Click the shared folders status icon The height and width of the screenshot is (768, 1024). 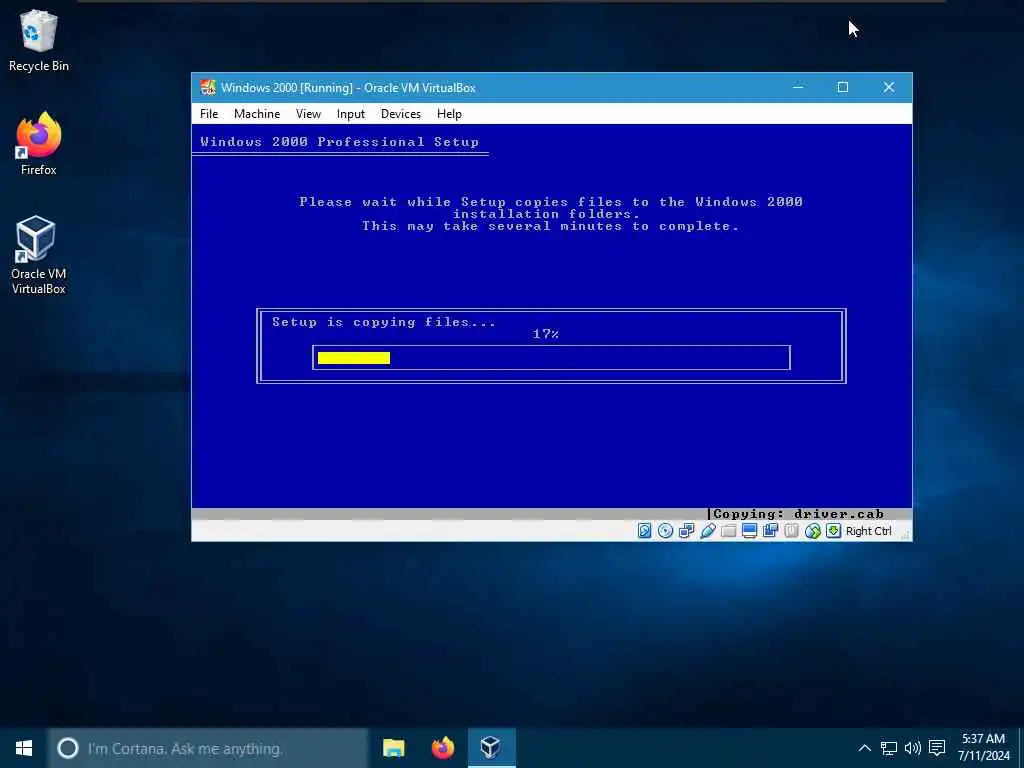[728, 531]
